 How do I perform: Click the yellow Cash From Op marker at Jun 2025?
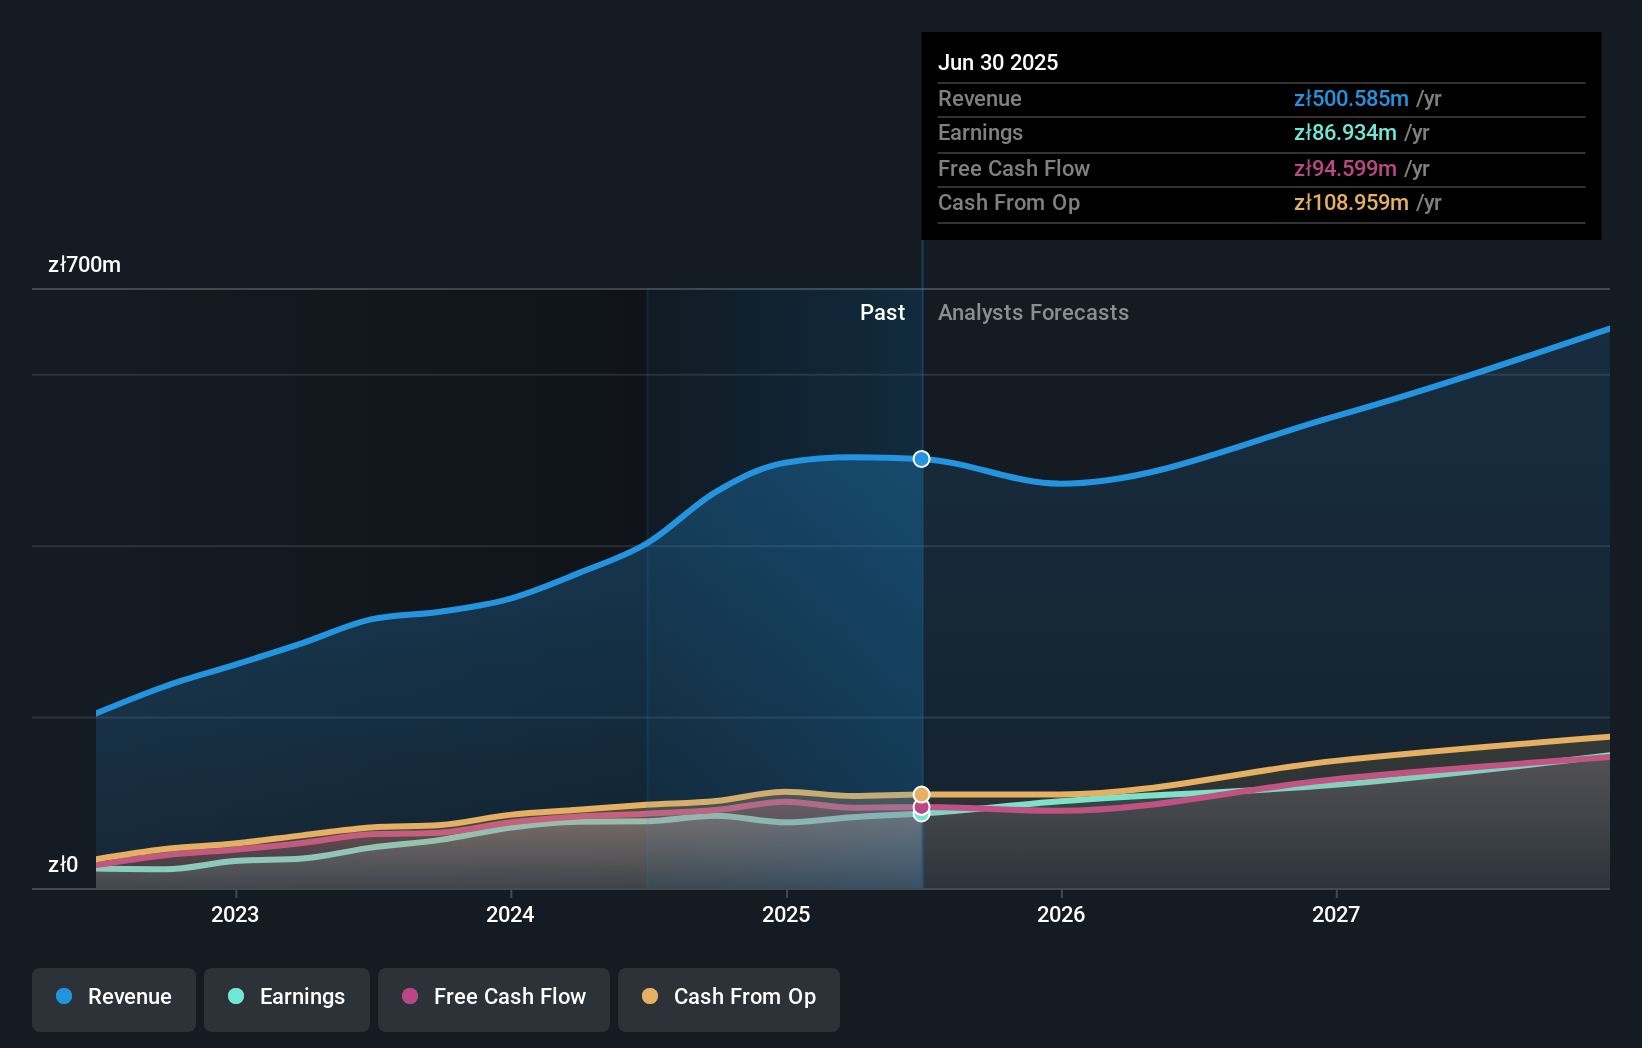[921, 793]
